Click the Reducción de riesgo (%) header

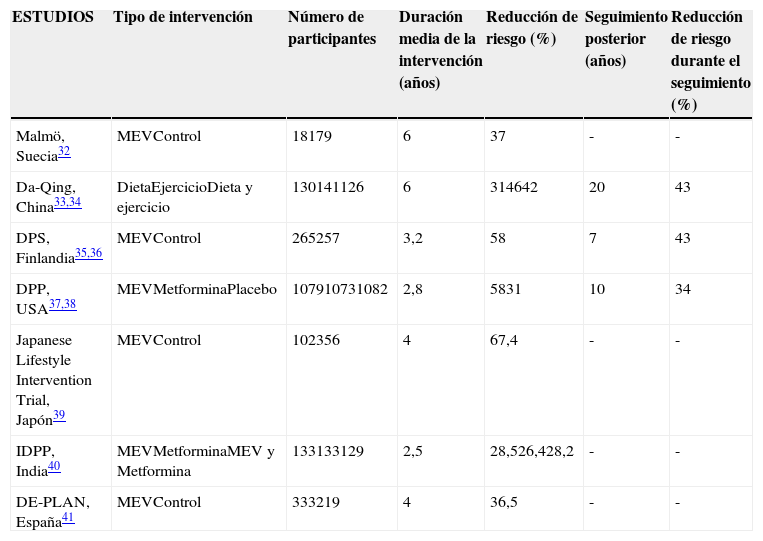click(531, 28)
